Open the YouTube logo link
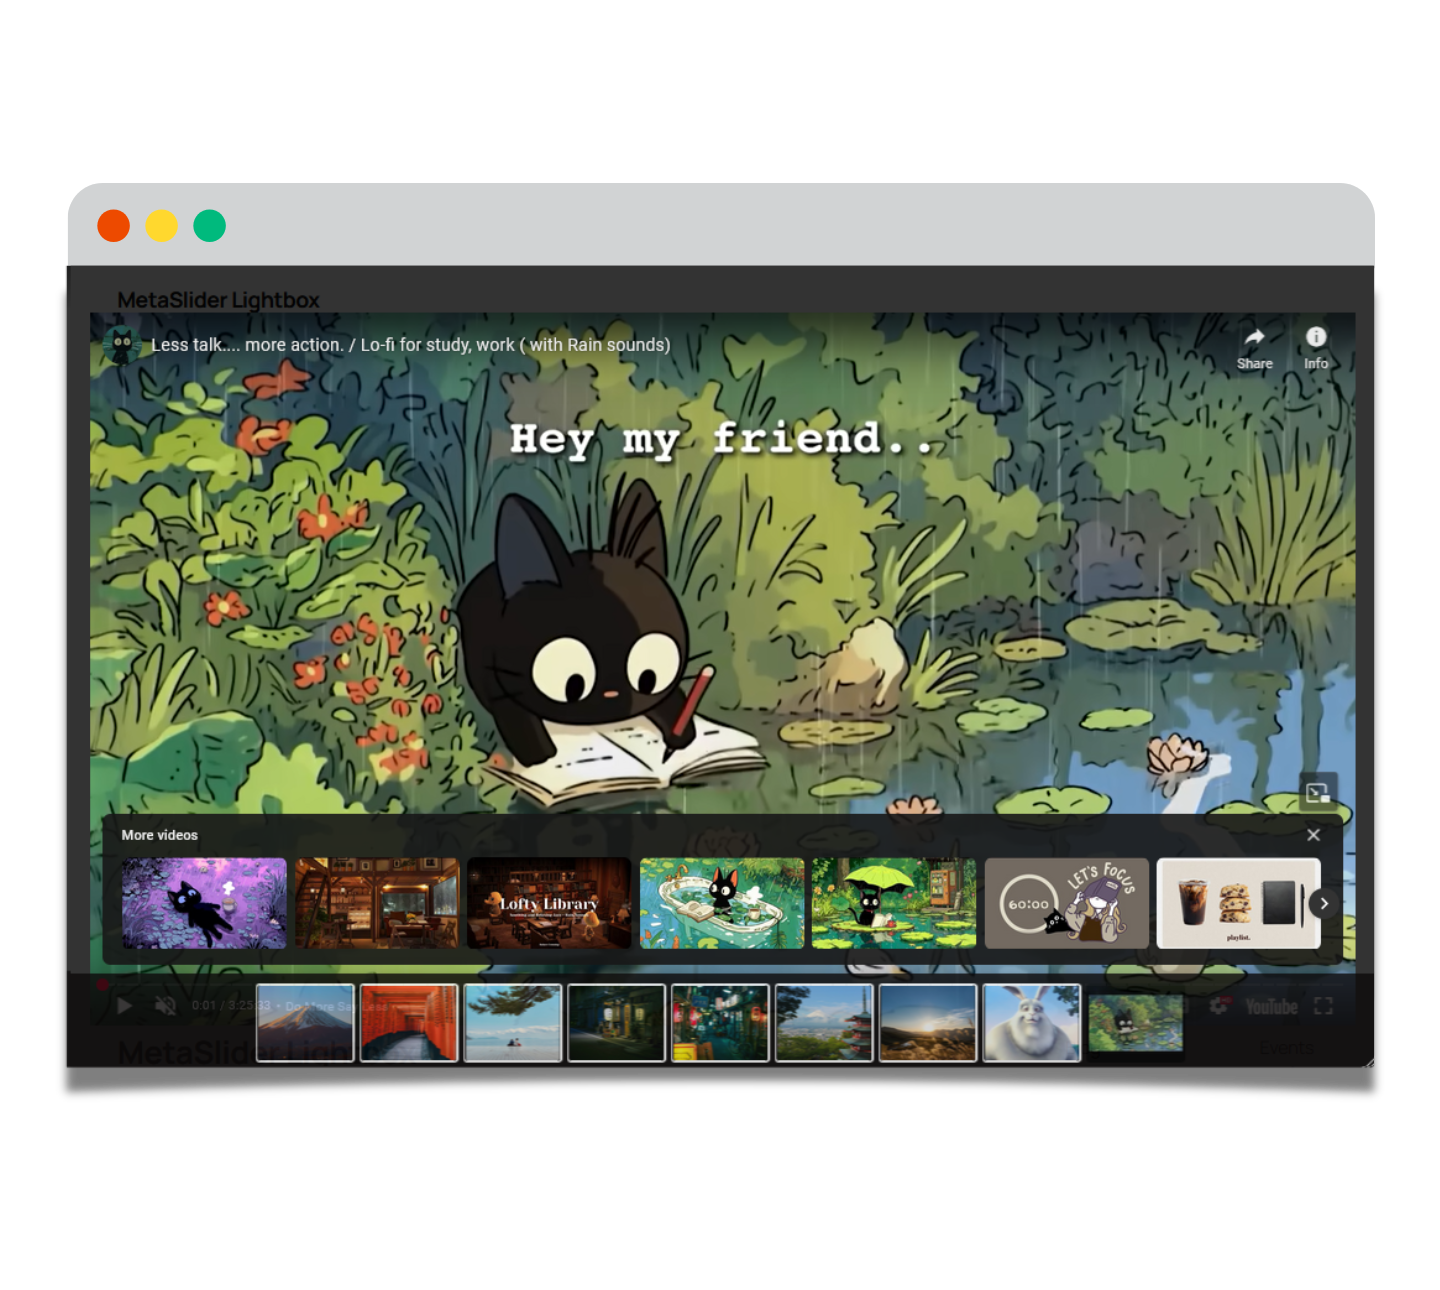The image size is (1440, 1290). click(1271, 1006)
